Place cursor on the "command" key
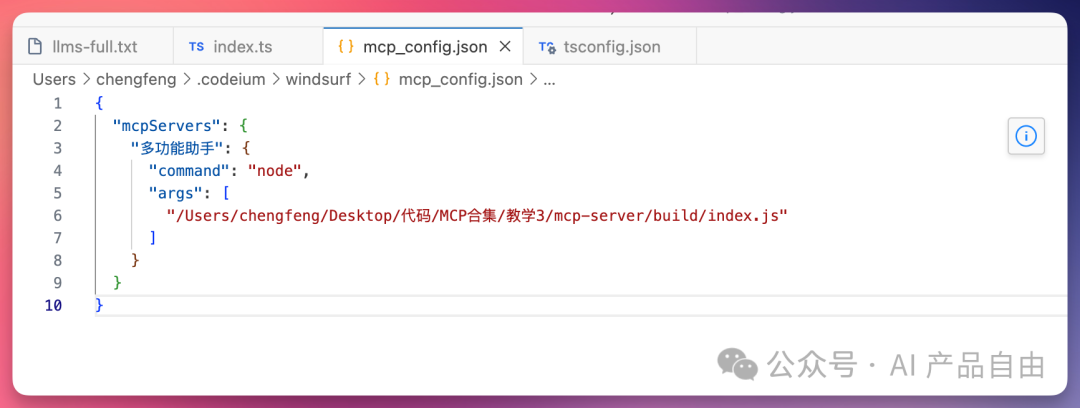 pos(192,170)
